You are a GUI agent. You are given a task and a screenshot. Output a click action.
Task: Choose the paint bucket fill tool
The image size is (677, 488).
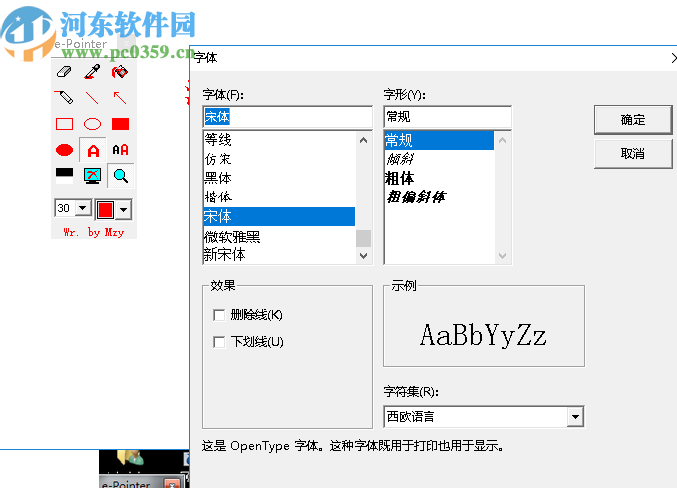[x=120, y=72]
